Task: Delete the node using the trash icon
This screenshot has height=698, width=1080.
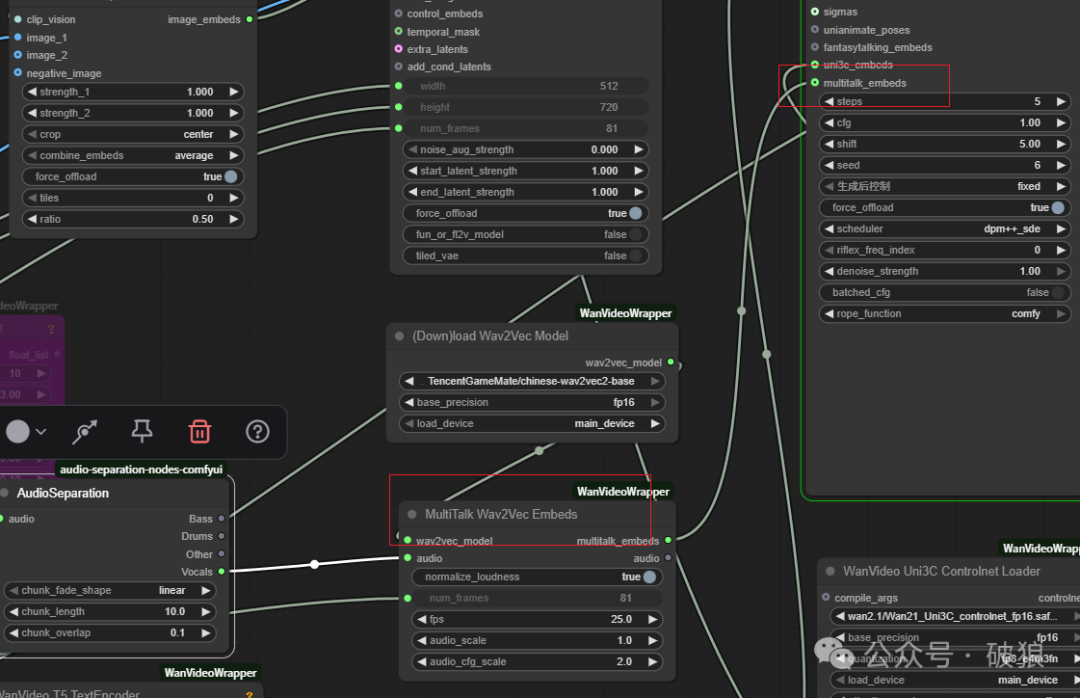Action: point(200,431)
